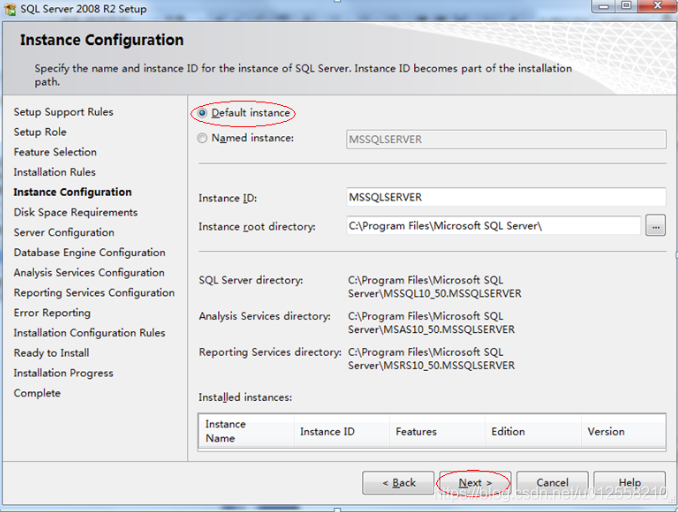
Task: Click Feature Selection step
Action: pyautogui.click(x=55, y=152)
